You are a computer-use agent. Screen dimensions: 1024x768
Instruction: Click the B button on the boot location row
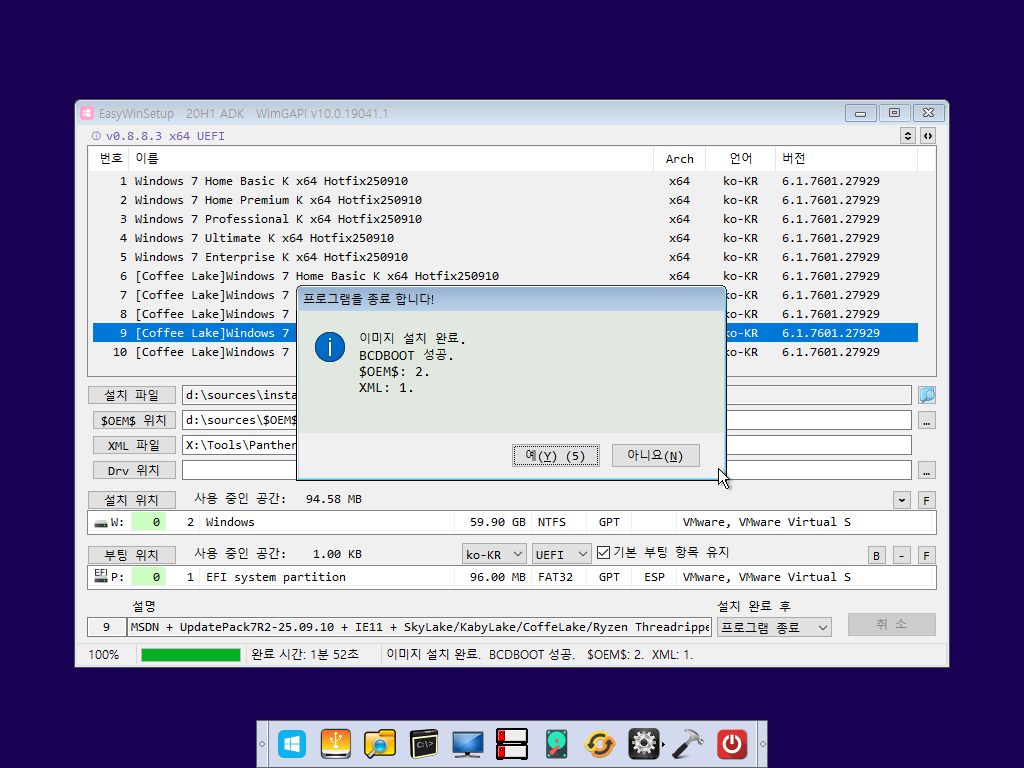pyautogui.click(x=876, y=556)
